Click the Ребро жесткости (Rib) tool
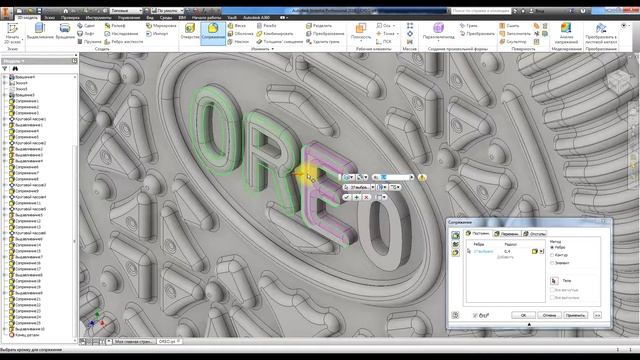 pos(124,41)
